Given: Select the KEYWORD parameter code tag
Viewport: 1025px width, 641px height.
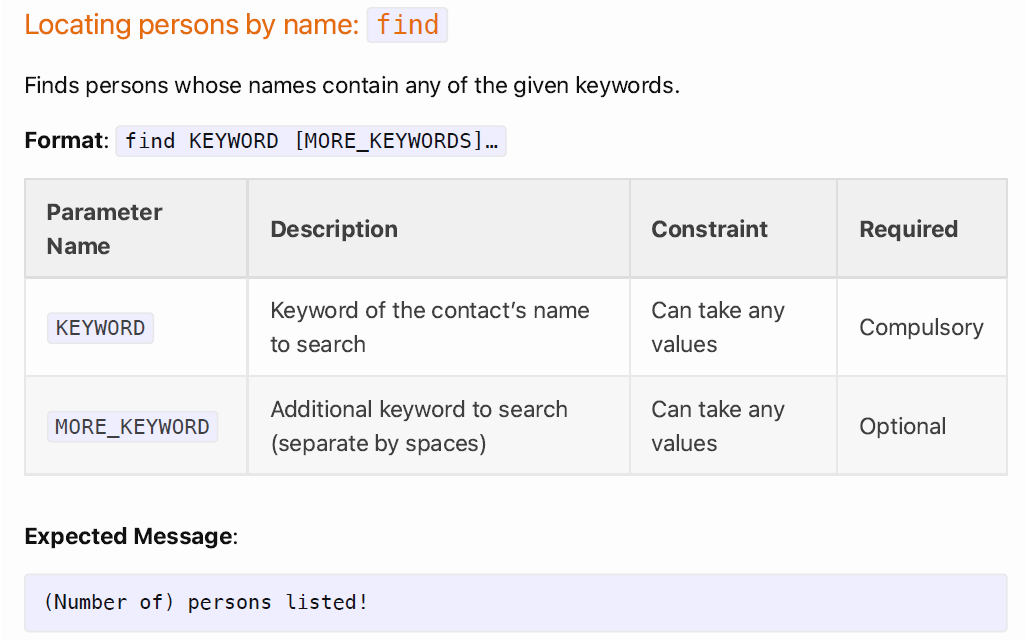Looking at the screenshot, I should tap(100, 328).
